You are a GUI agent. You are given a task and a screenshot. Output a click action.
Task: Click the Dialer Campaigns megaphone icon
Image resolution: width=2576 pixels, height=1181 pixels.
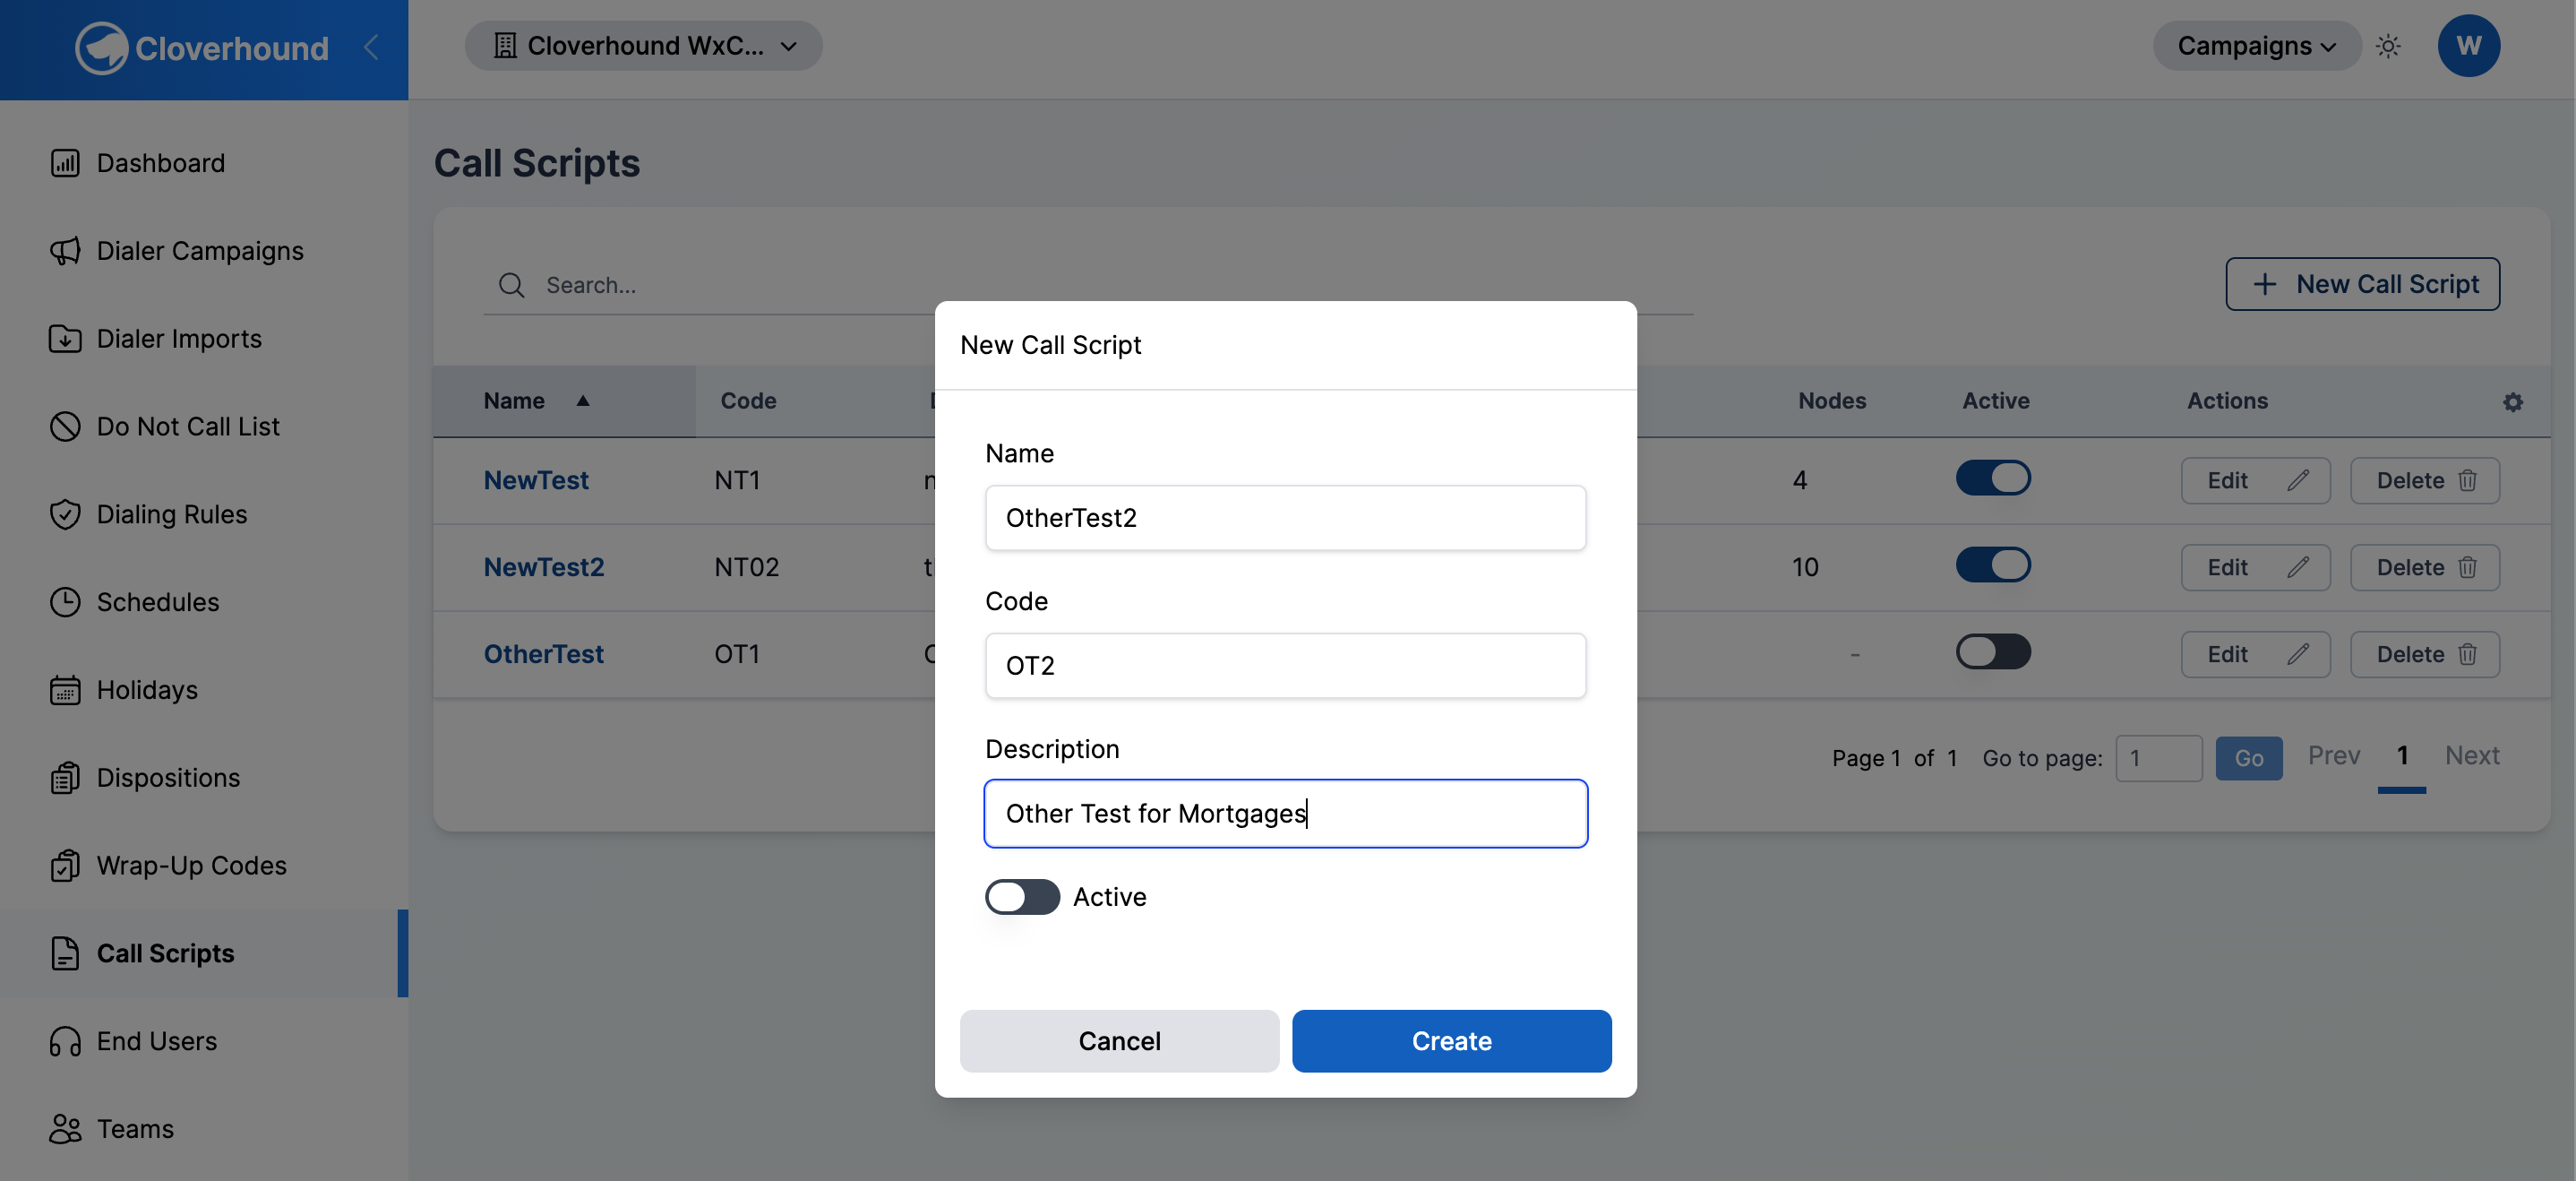[65, 251]
